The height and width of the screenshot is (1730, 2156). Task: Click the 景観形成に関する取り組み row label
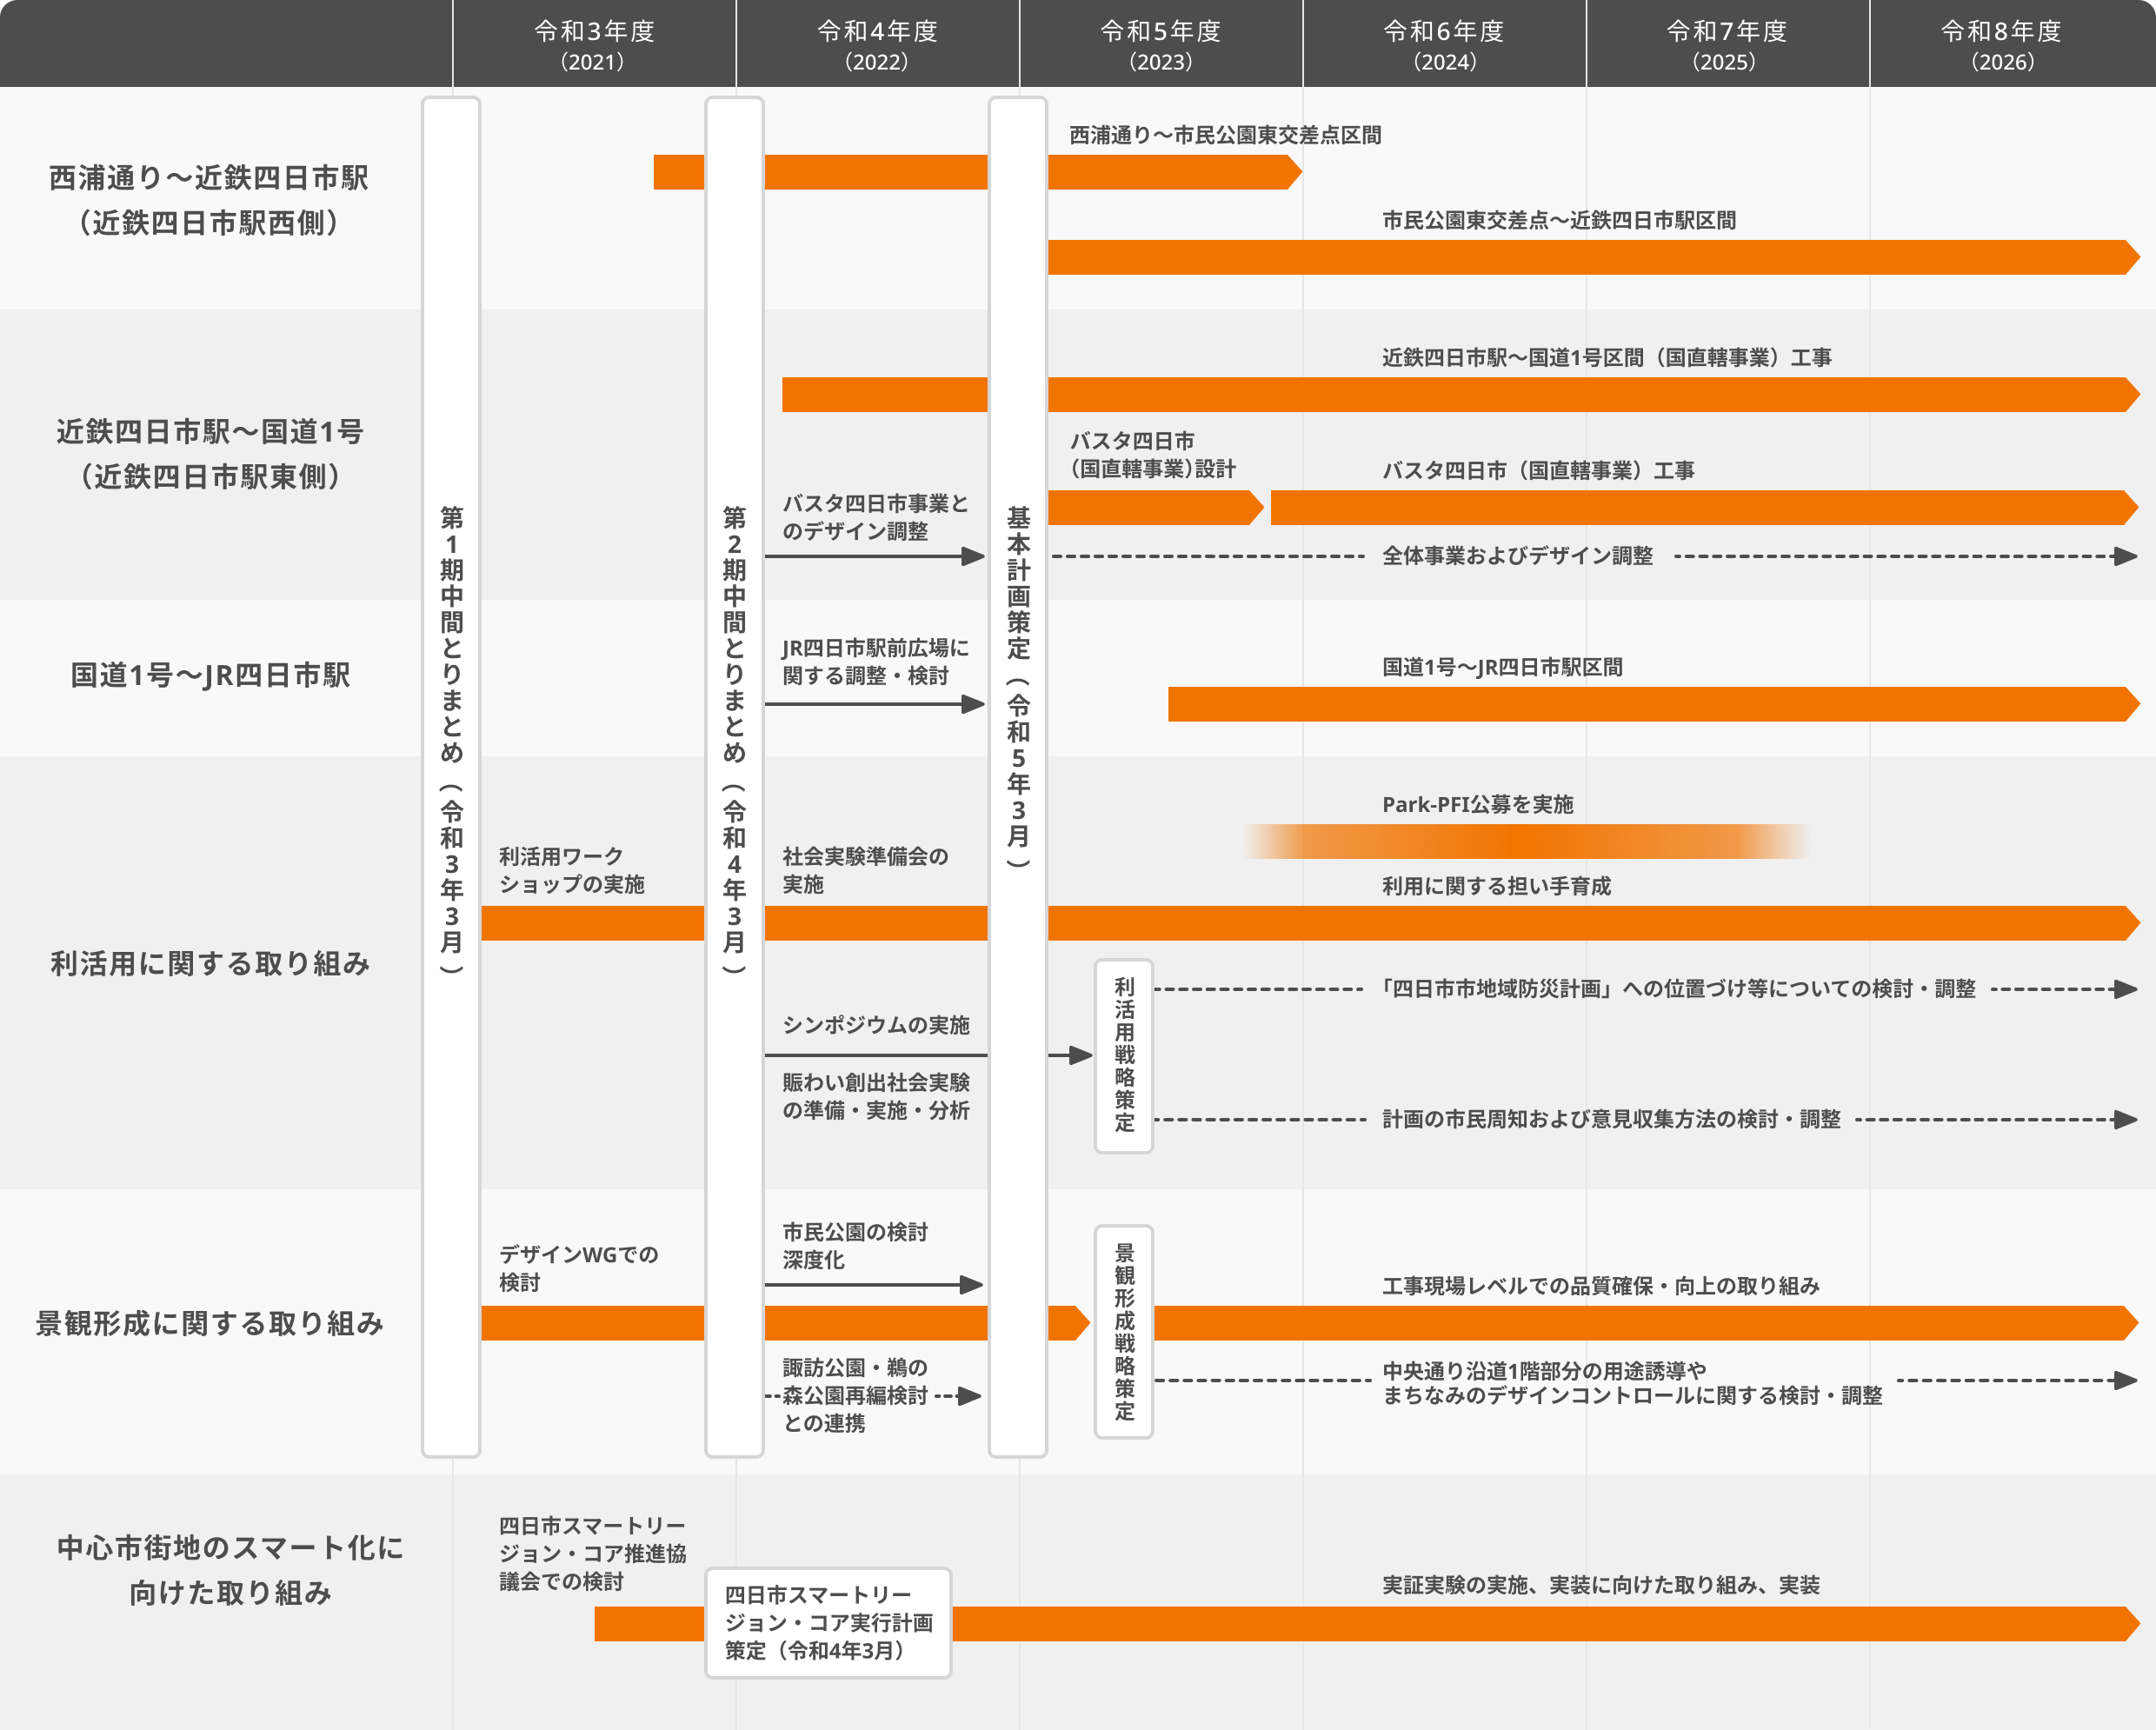click(x=210, y=1323)
